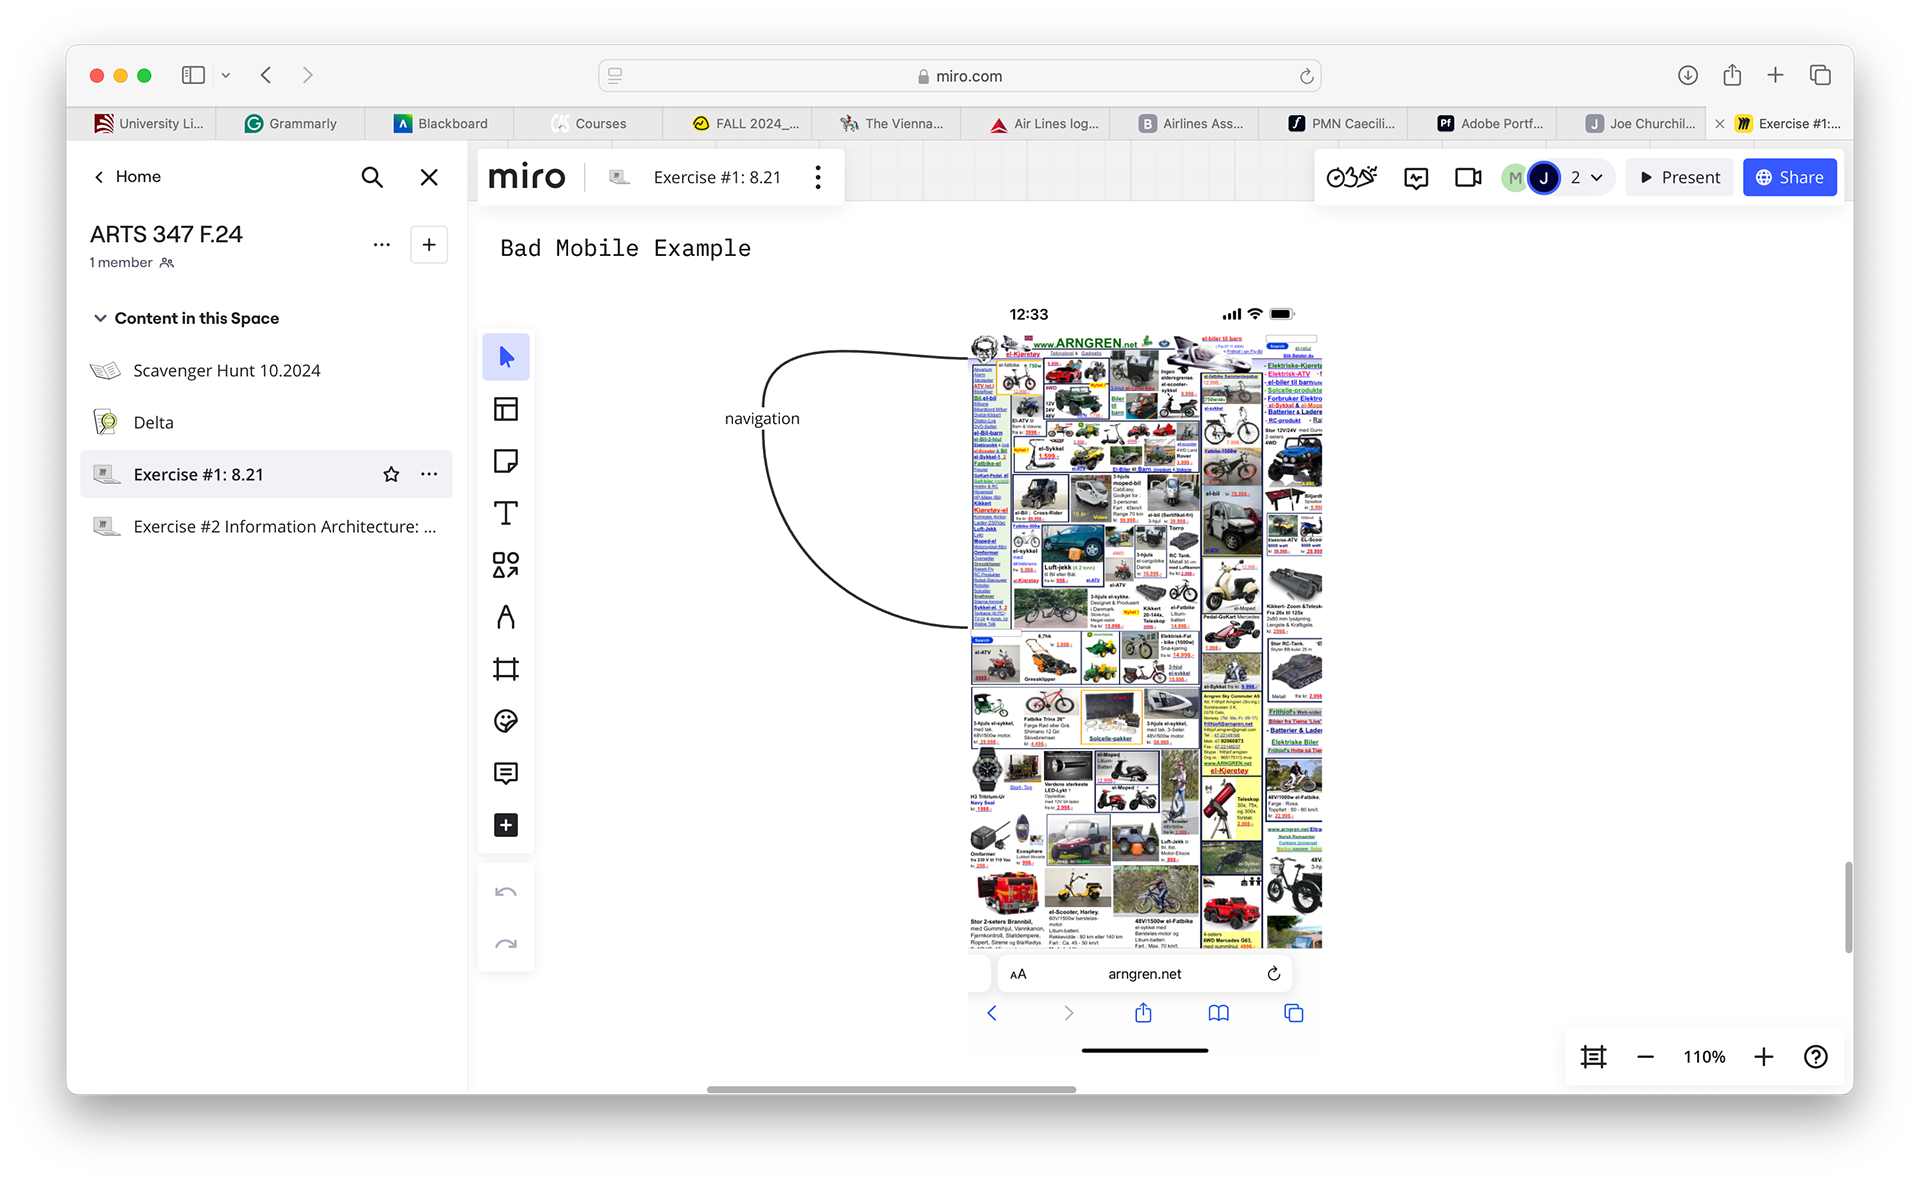The image size is (1920, 1182).
Task: Toggle the Safari sidebar
Action: pos(193,75)
